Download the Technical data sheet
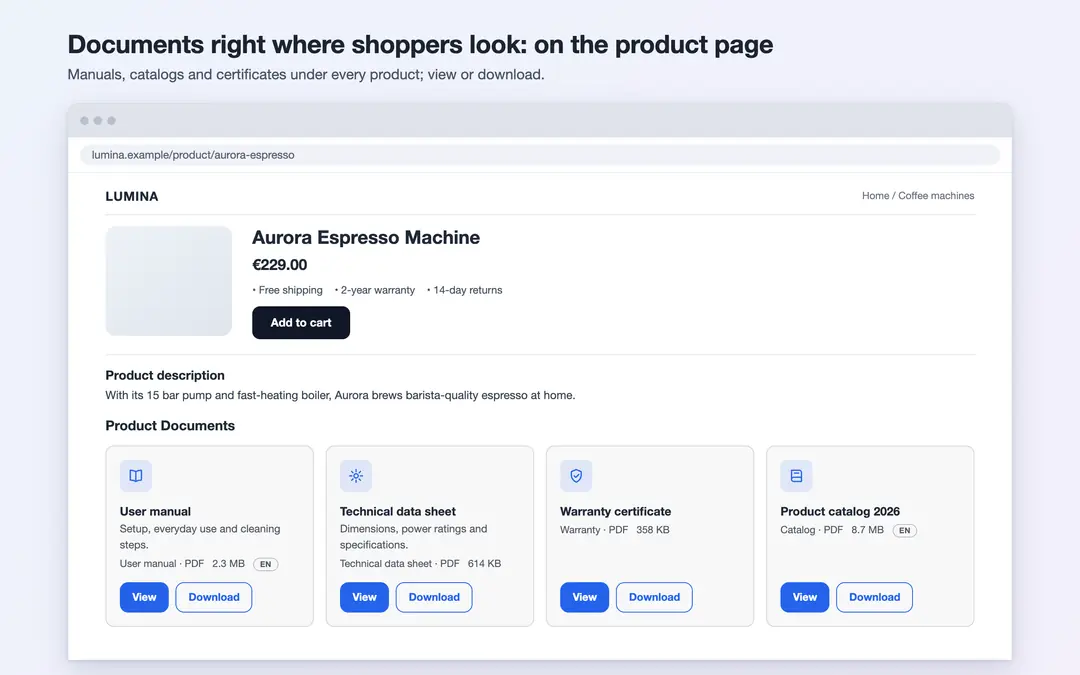The image size is (1080, 675). click(434, 597)
